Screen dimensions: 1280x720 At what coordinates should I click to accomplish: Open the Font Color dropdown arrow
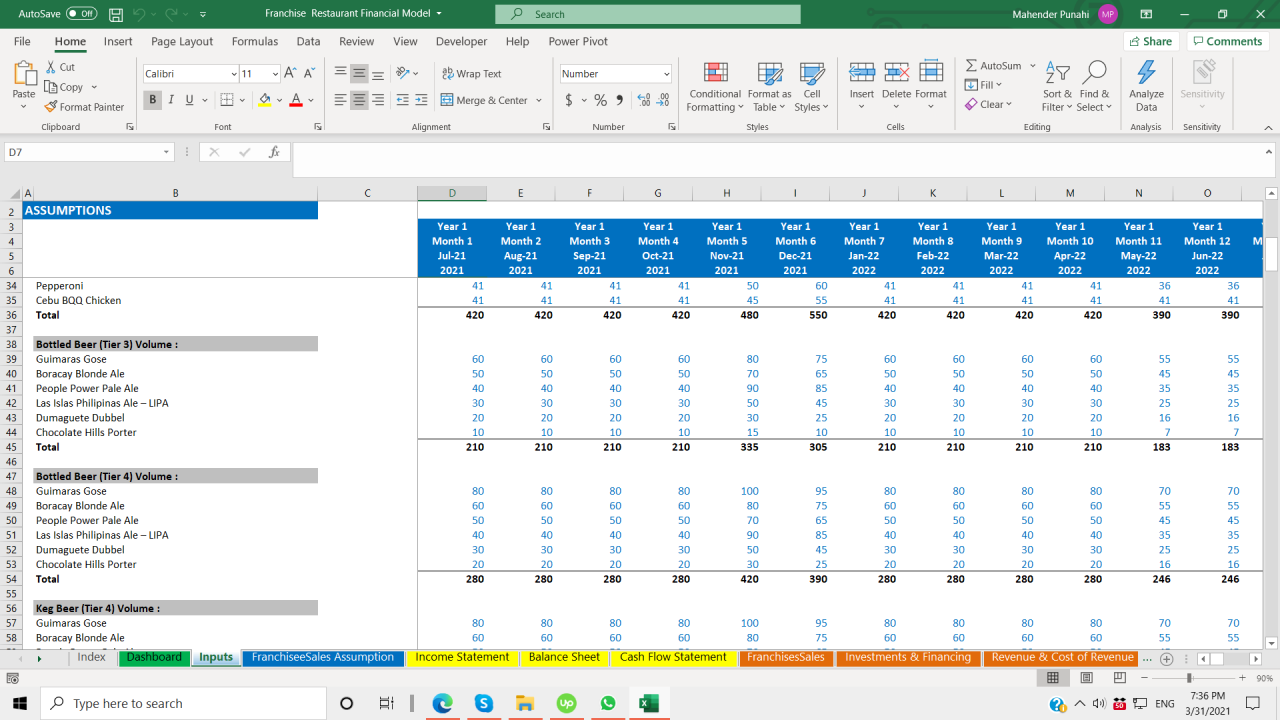coord(311,100)
